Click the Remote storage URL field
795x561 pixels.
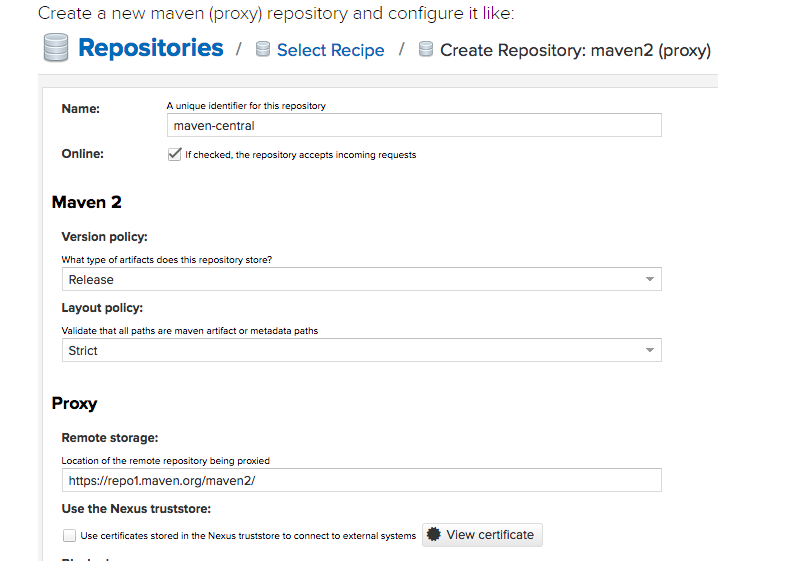tap(361, 481)
